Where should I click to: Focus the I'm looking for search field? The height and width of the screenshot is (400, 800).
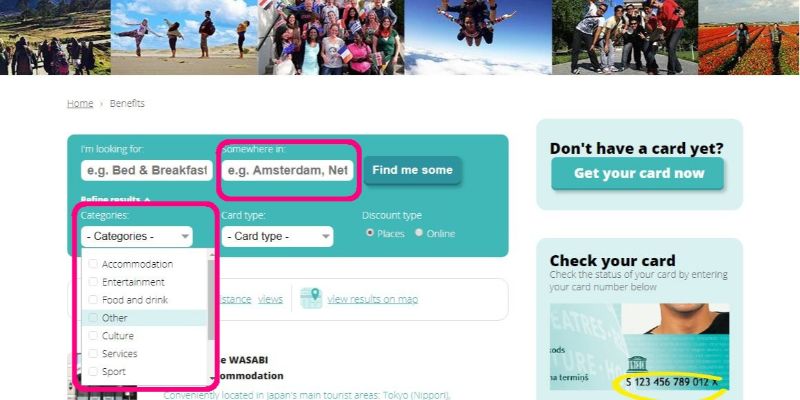point(146,170)
